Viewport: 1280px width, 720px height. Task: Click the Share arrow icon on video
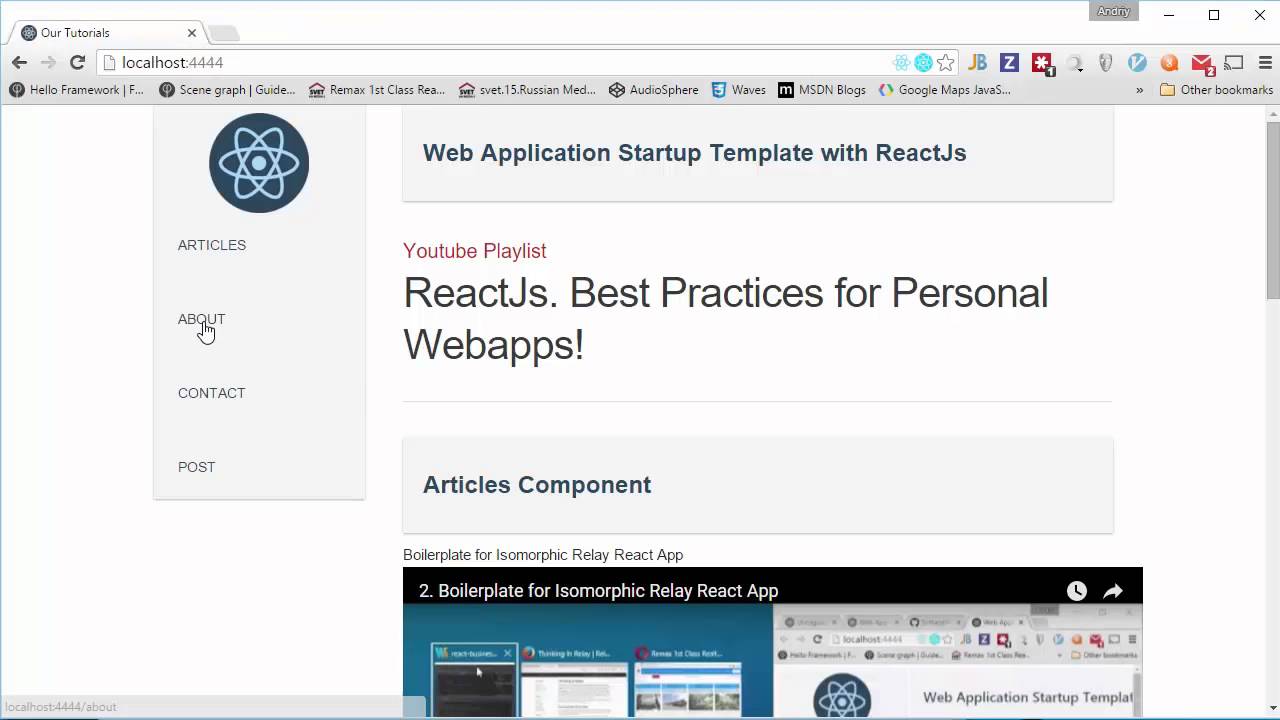click(1113, 591)
